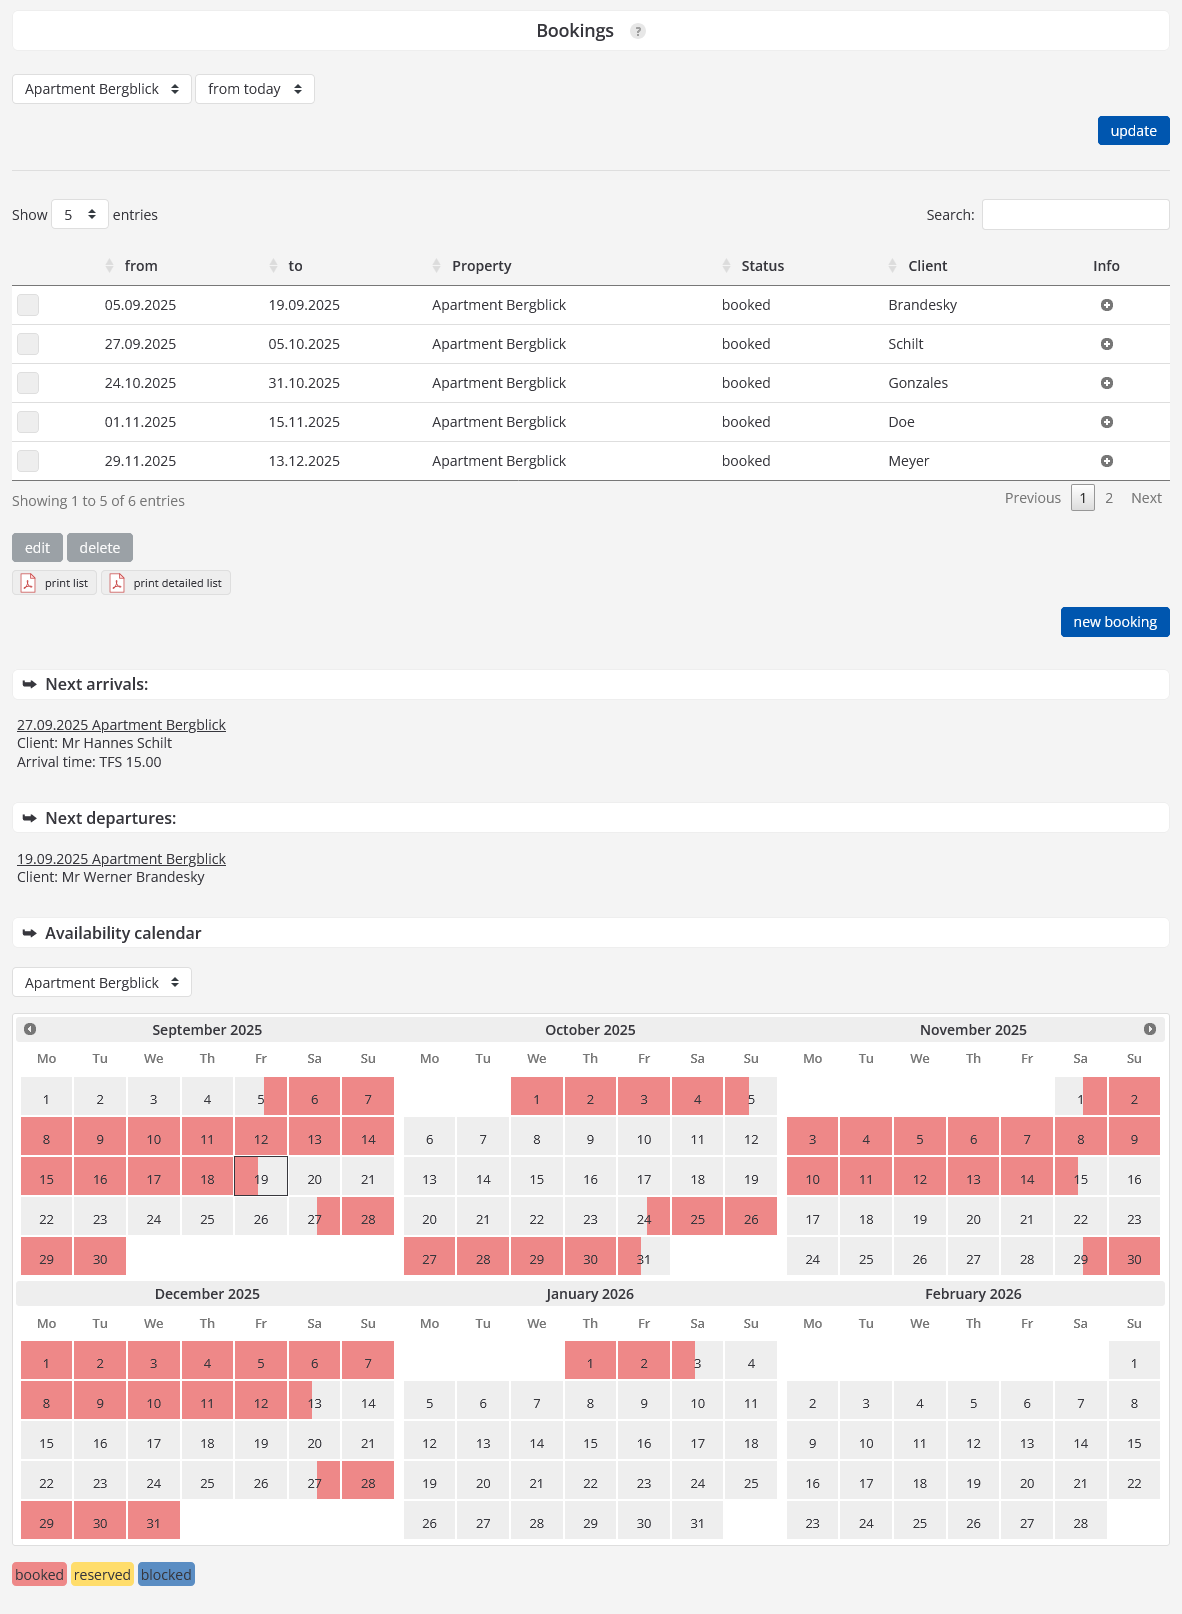Open the Apartment Bergblick property filter dropdown

pos(101,89)
